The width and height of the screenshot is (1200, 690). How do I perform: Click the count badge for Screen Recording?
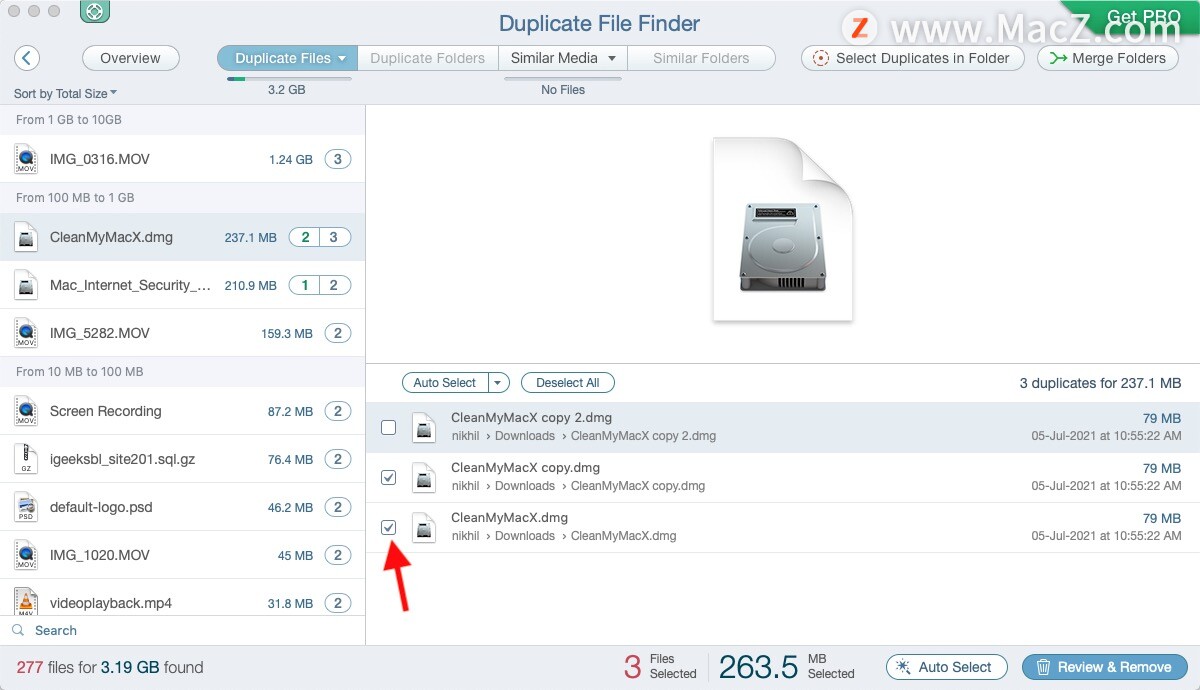[338, 411]
